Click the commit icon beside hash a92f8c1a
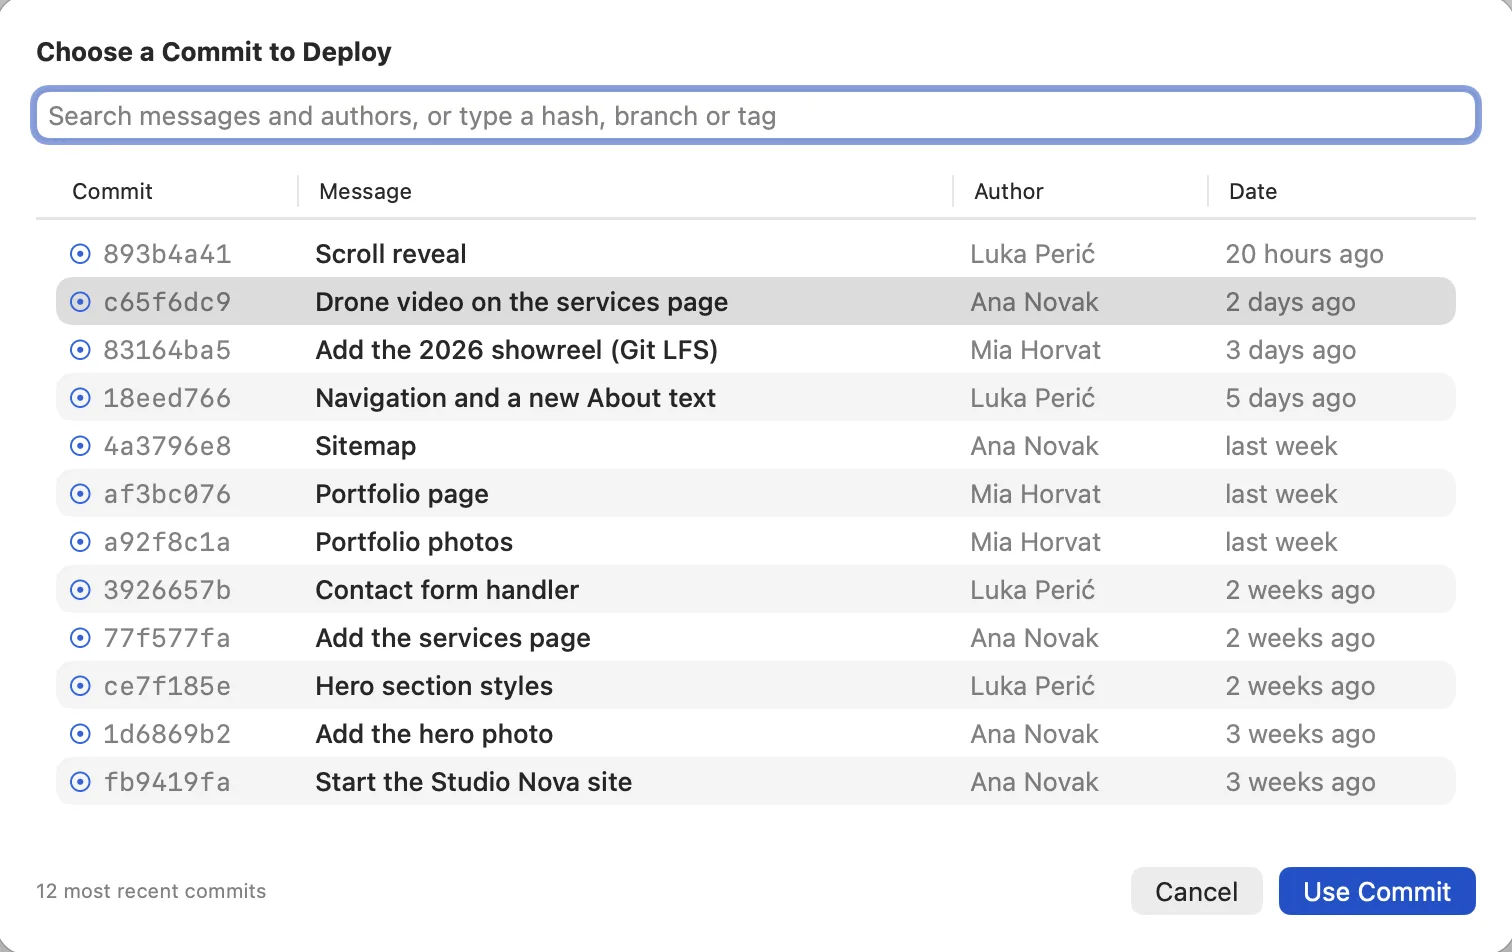 tap(80, 542)
